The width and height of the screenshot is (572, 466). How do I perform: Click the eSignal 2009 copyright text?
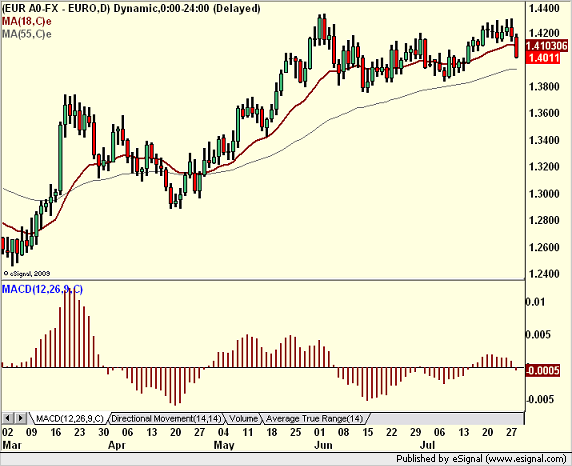click(27, 273)
